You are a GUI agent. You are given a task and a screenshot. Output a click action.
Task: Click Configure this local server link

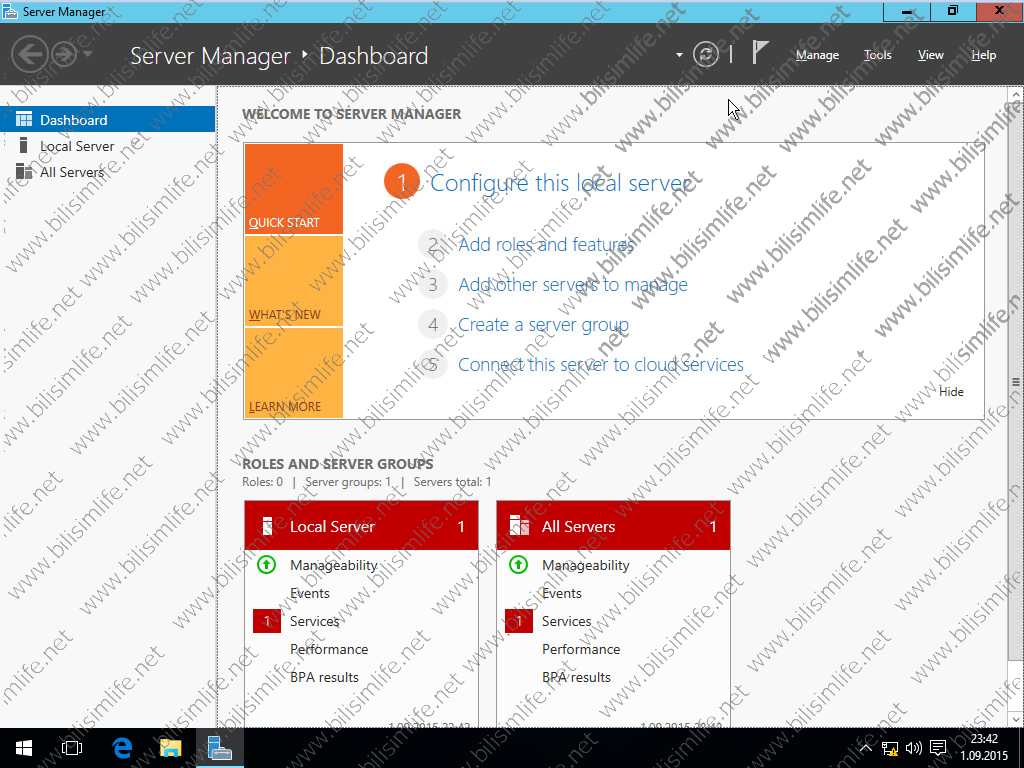[x=560, y=183]
